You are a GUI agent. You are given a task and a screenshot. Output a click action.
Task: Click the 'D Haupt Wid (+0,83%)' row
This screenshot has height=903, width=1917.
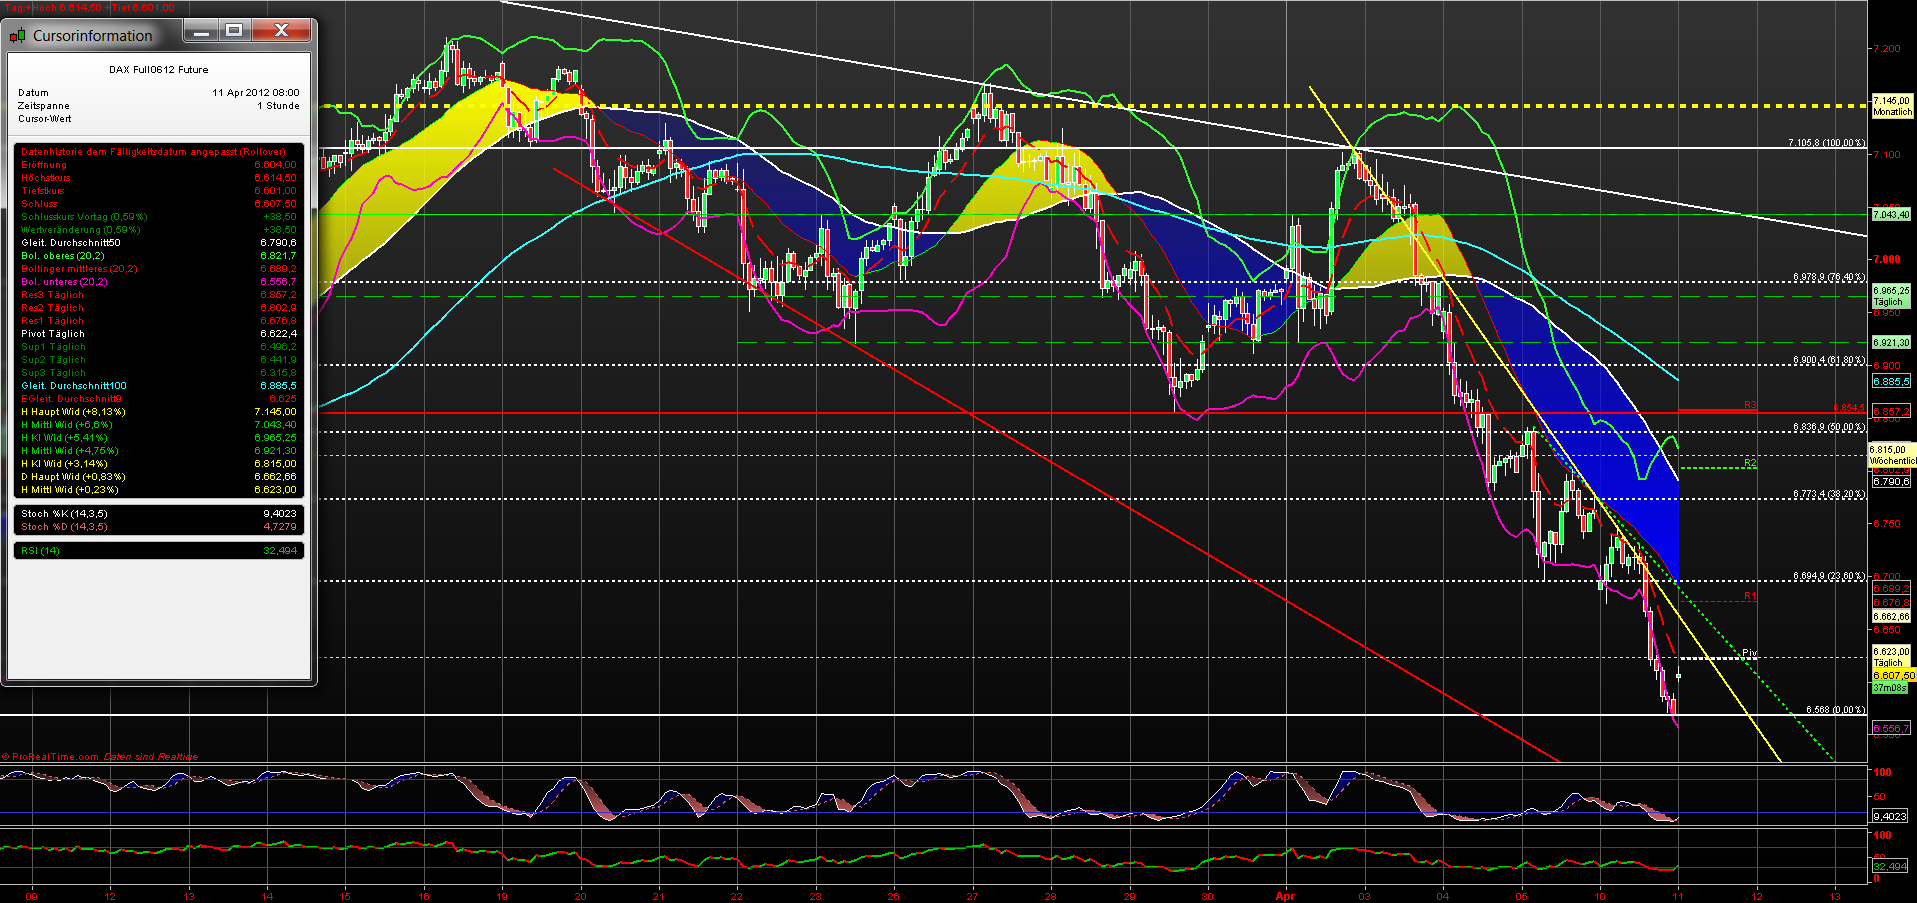pos(158,477)
